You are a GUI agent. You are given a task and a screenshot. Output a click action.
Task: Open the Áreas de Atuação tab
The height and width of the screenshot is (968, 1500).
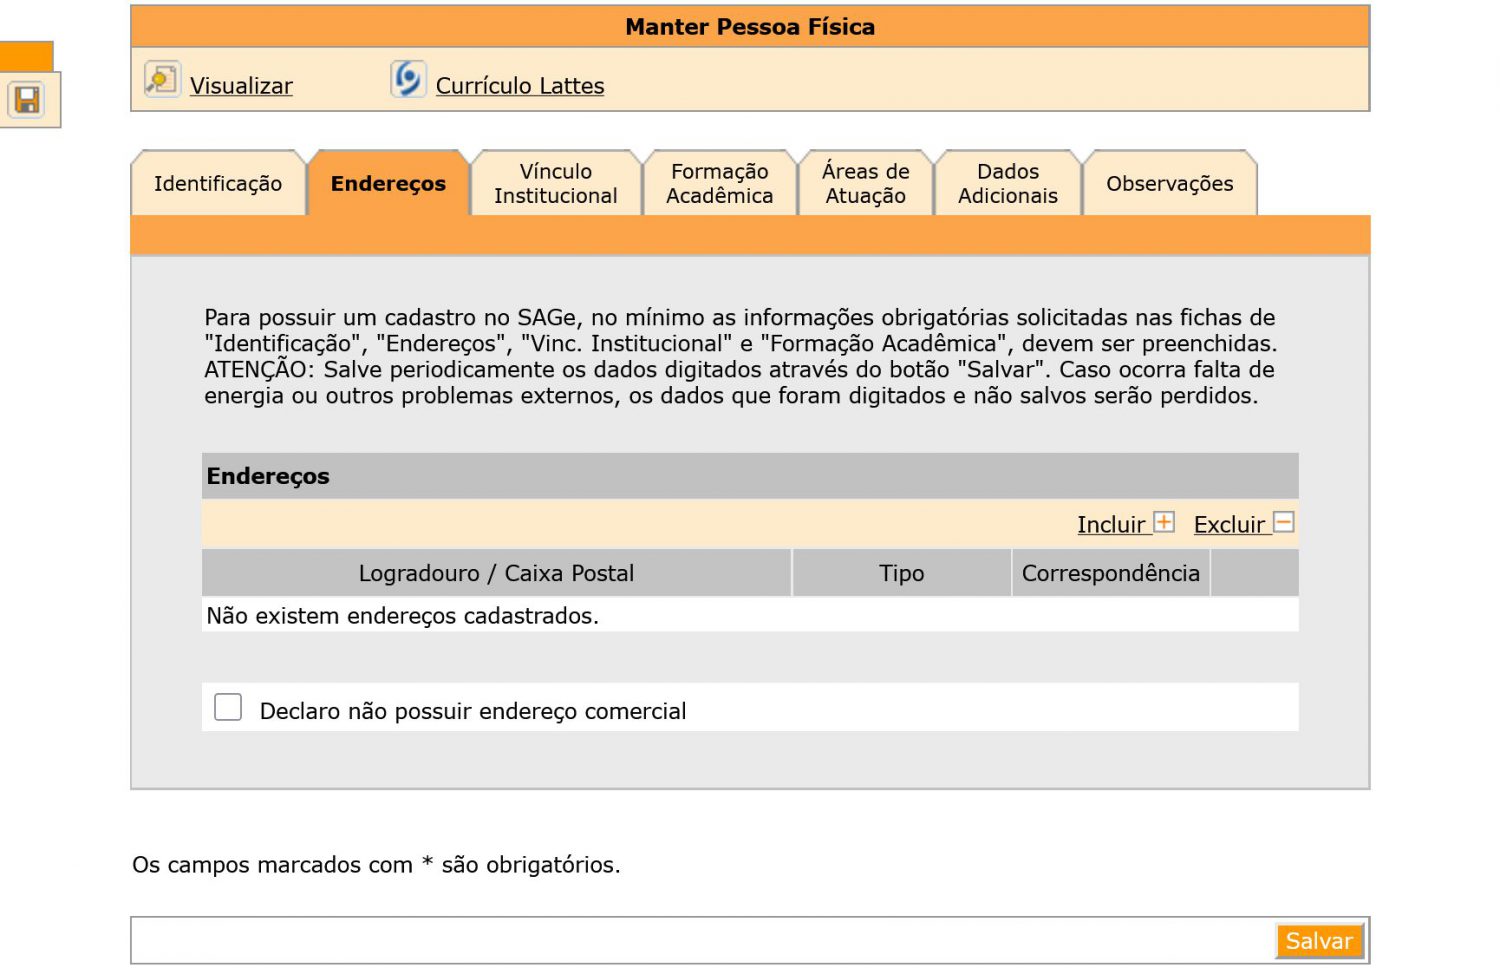865,184
